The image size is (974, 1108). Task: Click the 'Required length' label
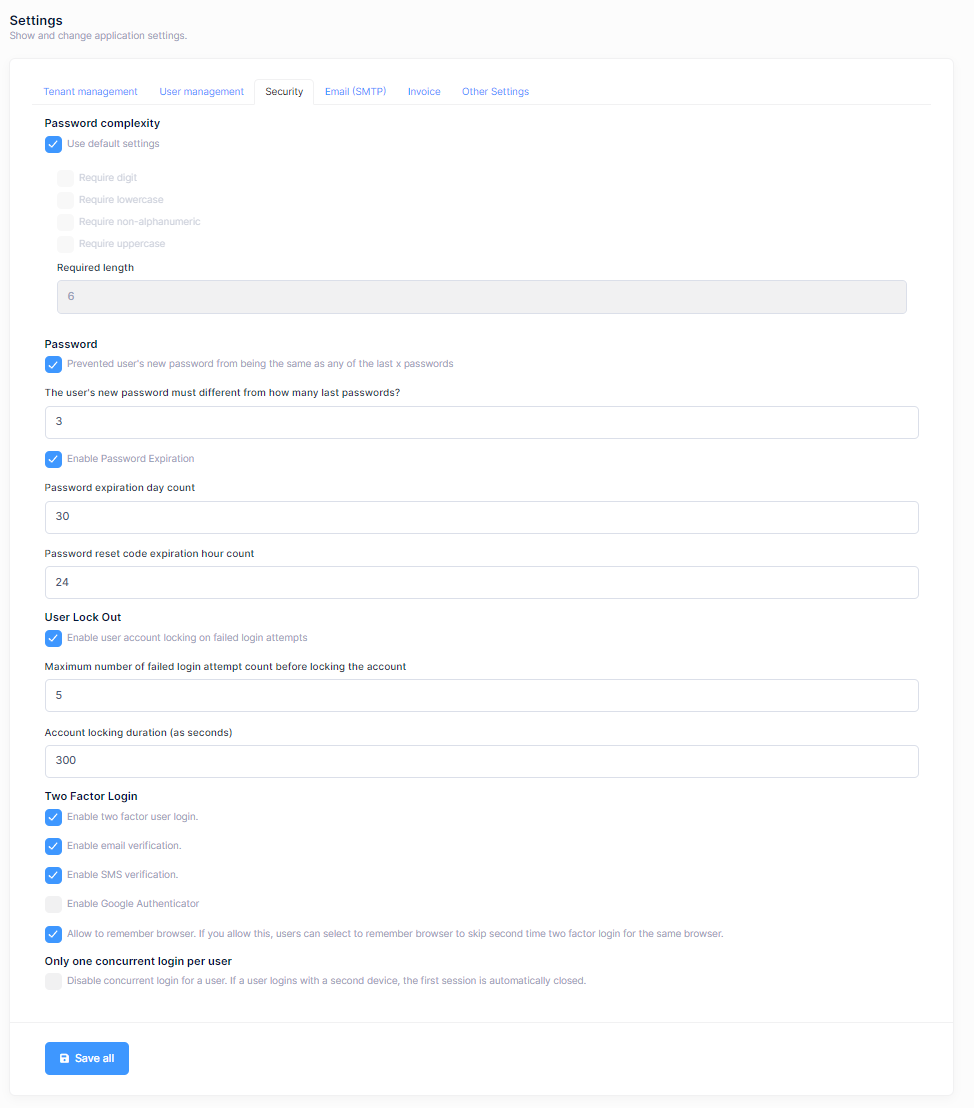95,268
